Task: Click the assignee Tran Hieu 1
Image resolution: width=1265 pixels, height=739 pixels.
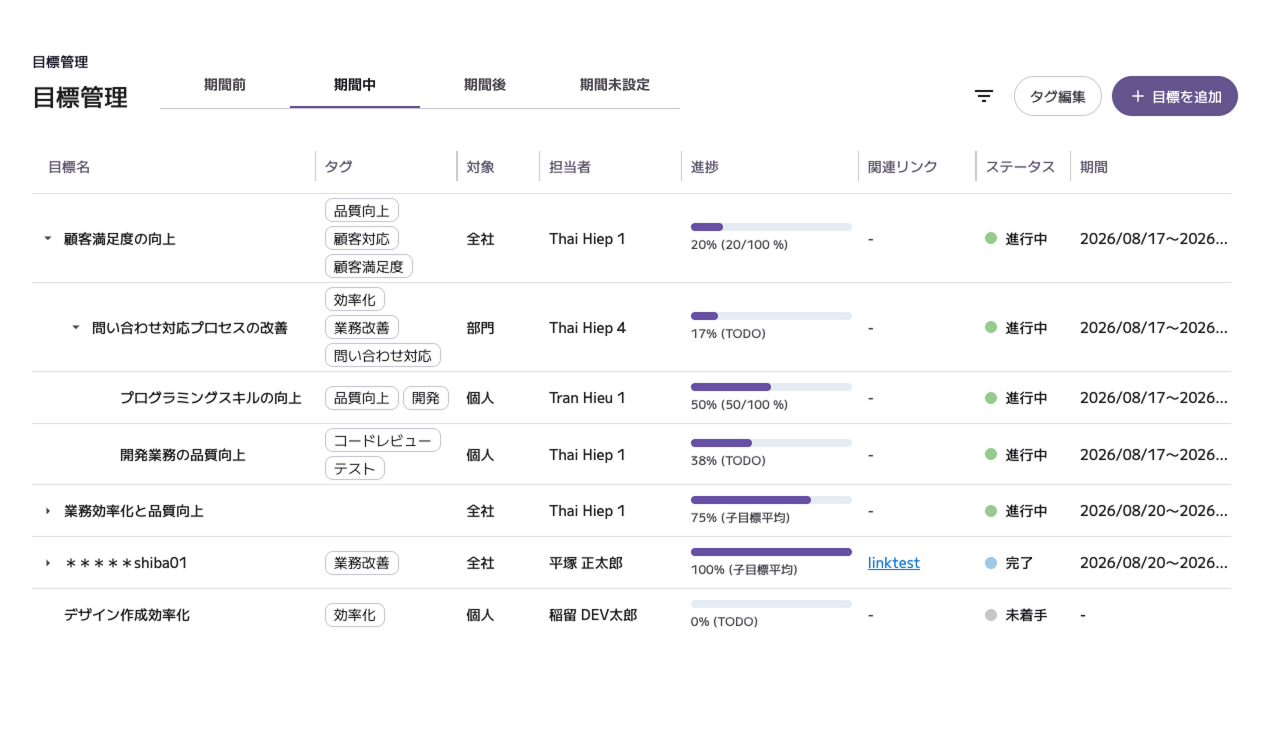Action: (587, 398)
